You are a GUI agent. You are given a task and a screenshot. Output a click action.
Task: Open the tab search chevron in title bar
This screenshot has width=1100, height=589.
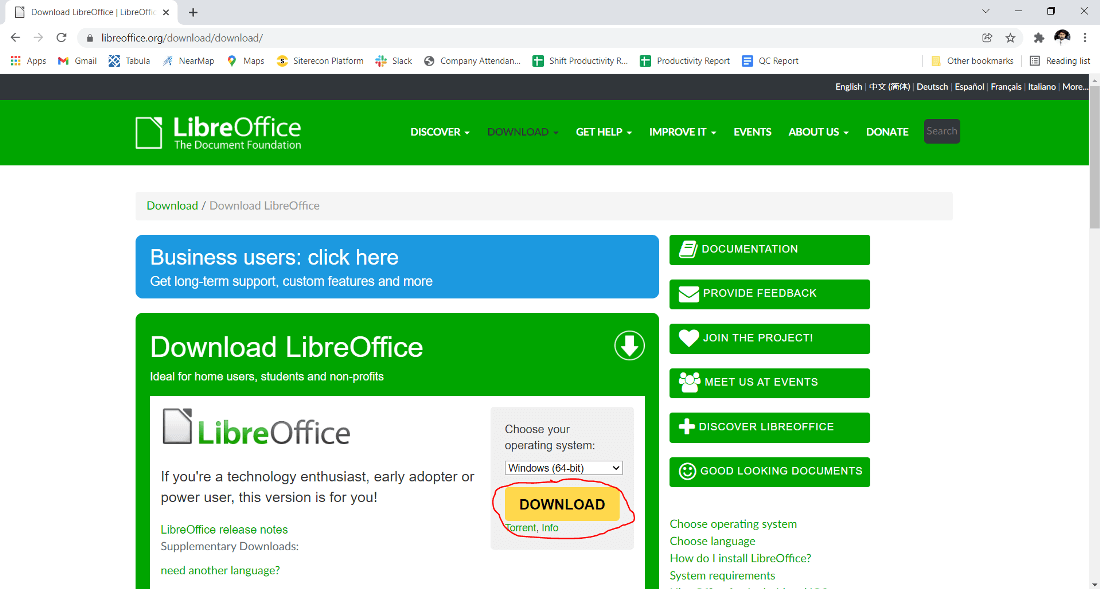(986, 11)
